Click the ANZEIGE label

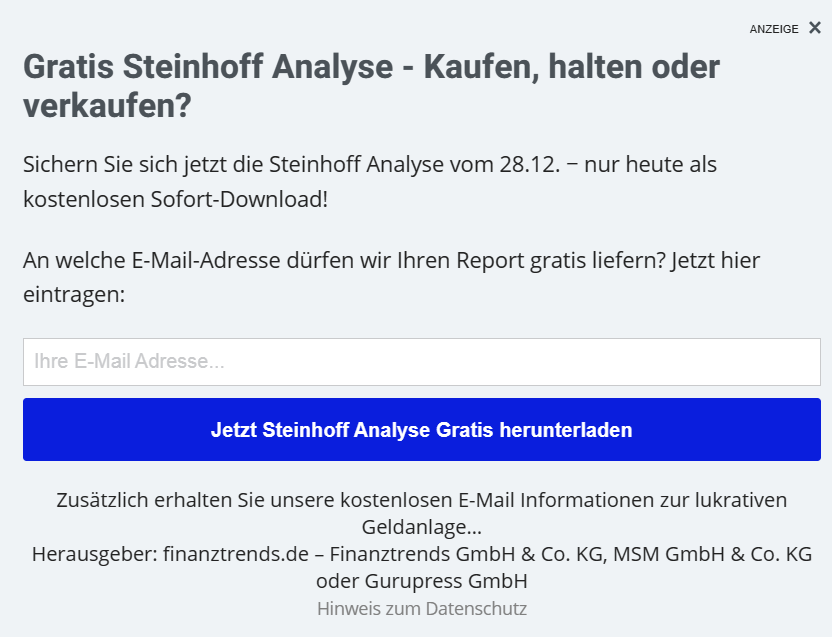773,29
